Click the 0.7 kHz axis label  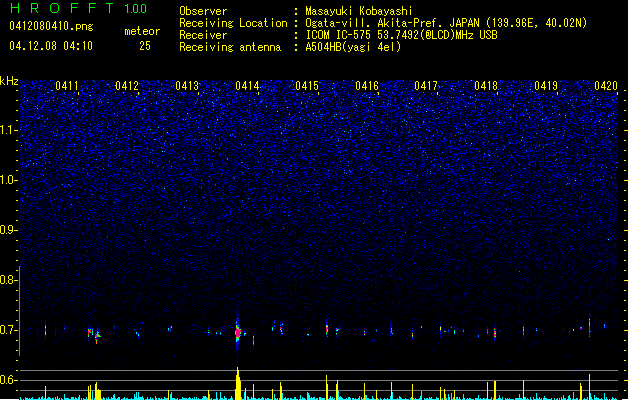point(9,330)
